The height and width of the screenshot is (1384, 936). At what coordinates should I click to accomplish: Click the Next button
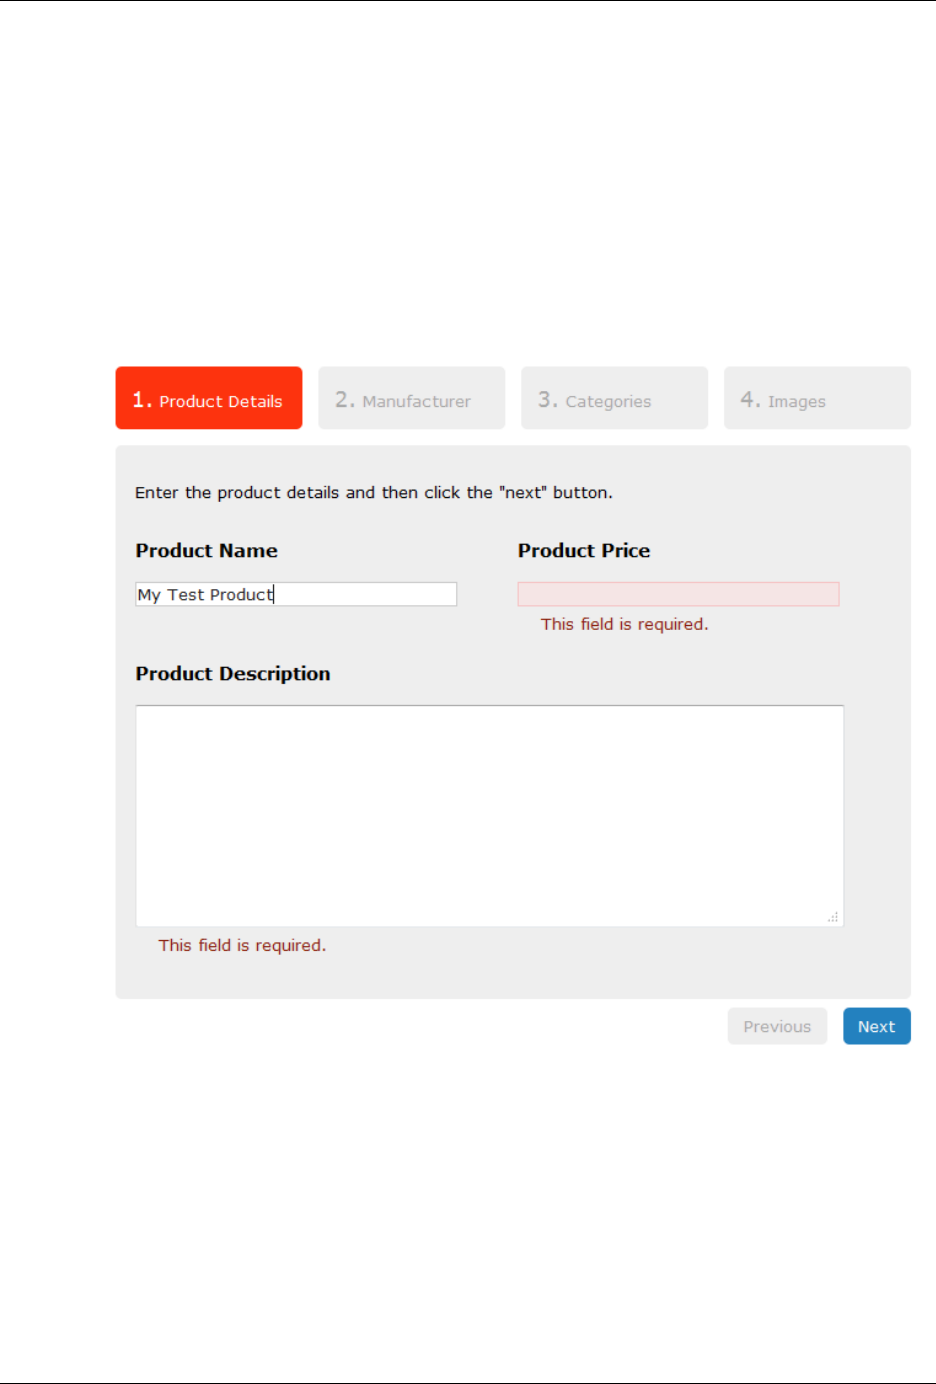click(x=876, y=1026)
